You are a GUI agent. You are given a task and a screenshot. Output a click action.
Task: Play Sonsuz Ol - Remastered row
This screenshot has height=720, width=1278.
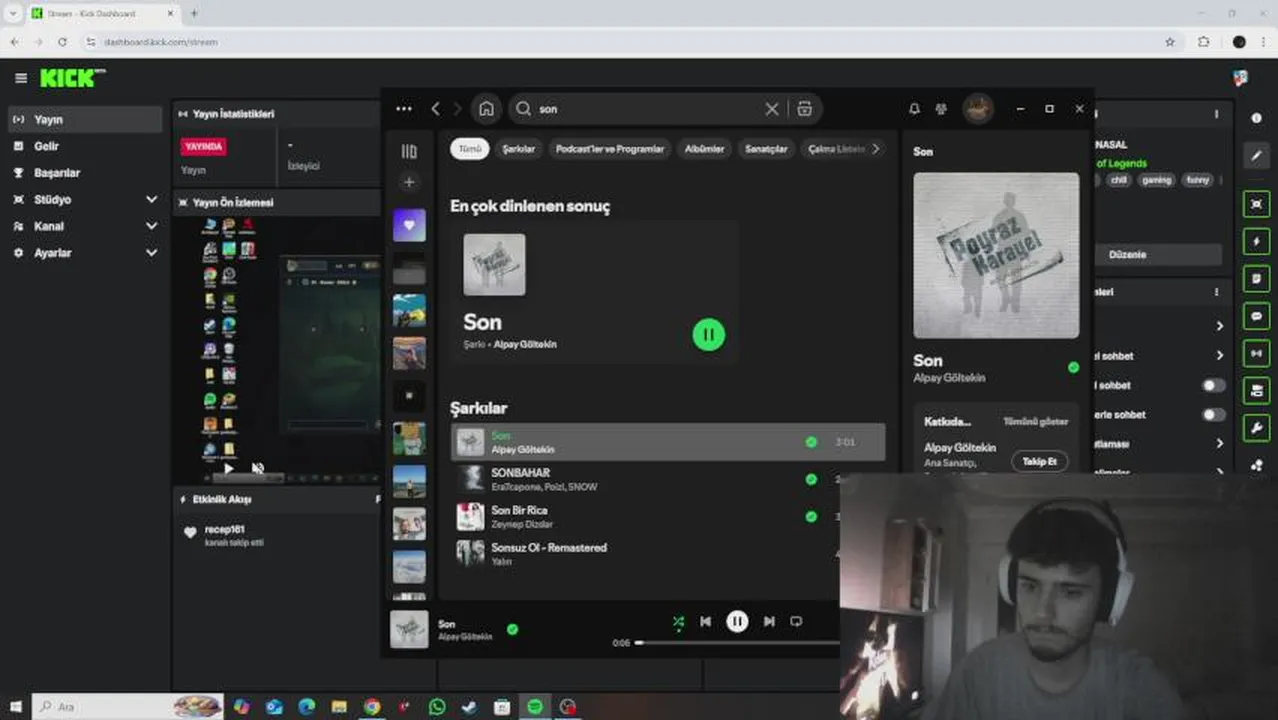[668, 554]
